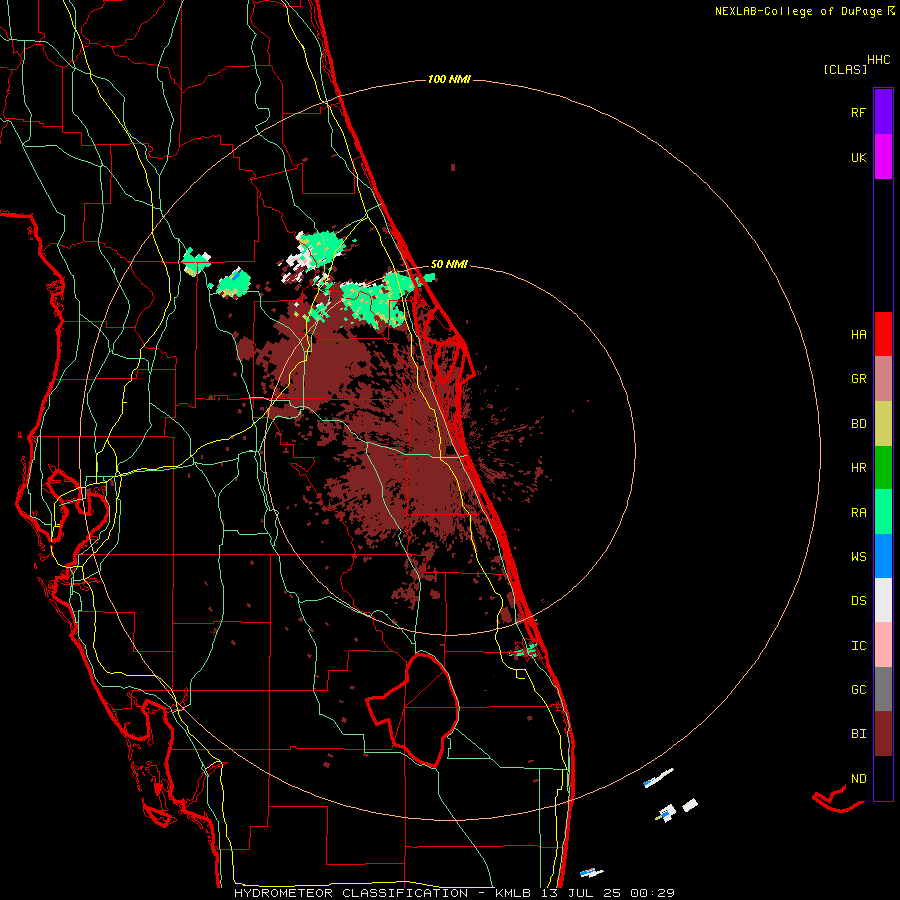Click the HR legend label

point(858,468)
